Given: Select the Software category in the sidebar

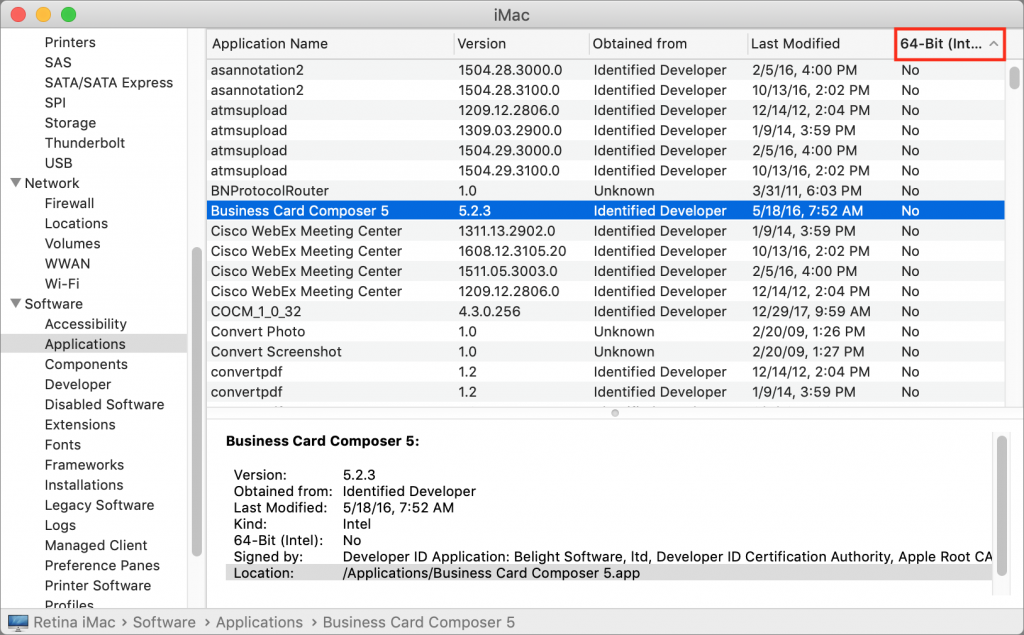Looking at the screenshot, I should 54,304.
